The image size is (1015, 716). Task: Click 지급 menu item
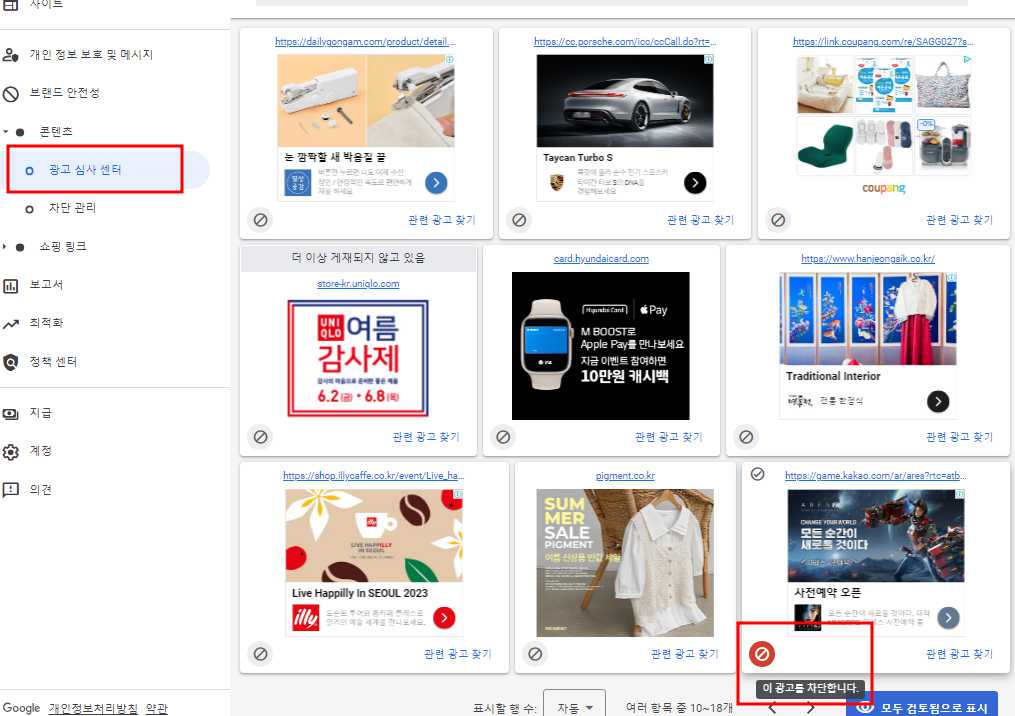[x=40, y=413]
